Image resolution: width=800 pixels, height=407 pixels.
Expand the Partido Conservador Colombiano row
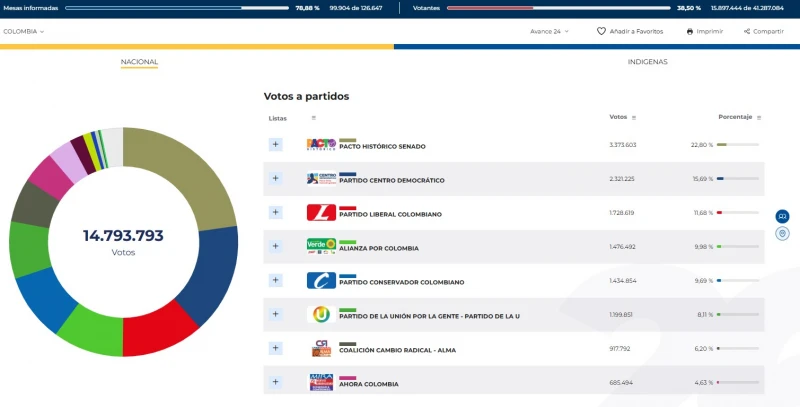(276, 280)
